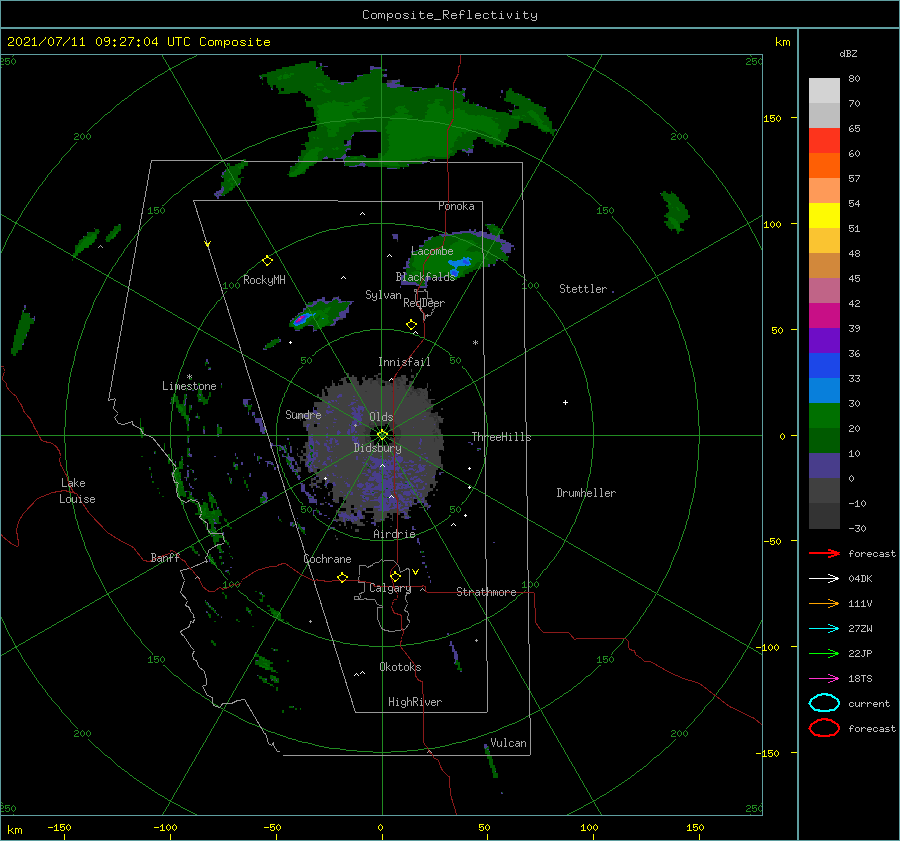
Task: Click the Ponoka label
Action: tap(456, 206)
